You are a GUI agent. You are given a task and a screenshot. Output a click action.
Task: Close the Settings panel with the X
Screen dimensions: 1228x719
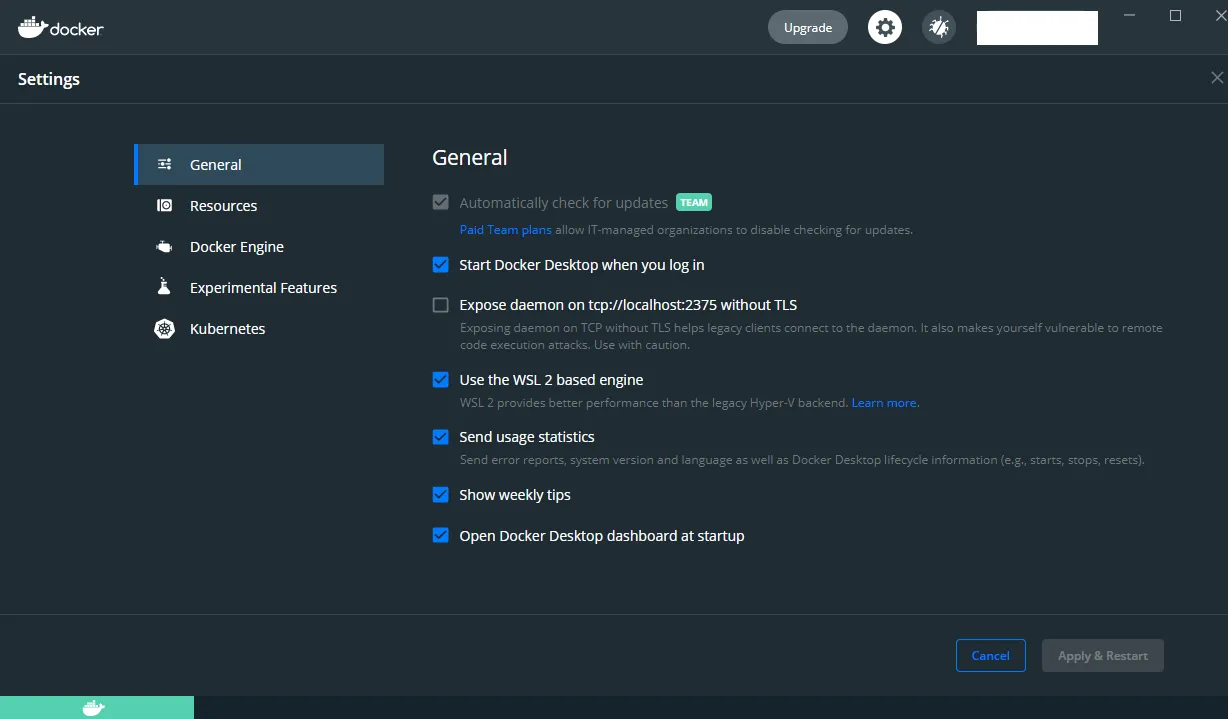1217,78
